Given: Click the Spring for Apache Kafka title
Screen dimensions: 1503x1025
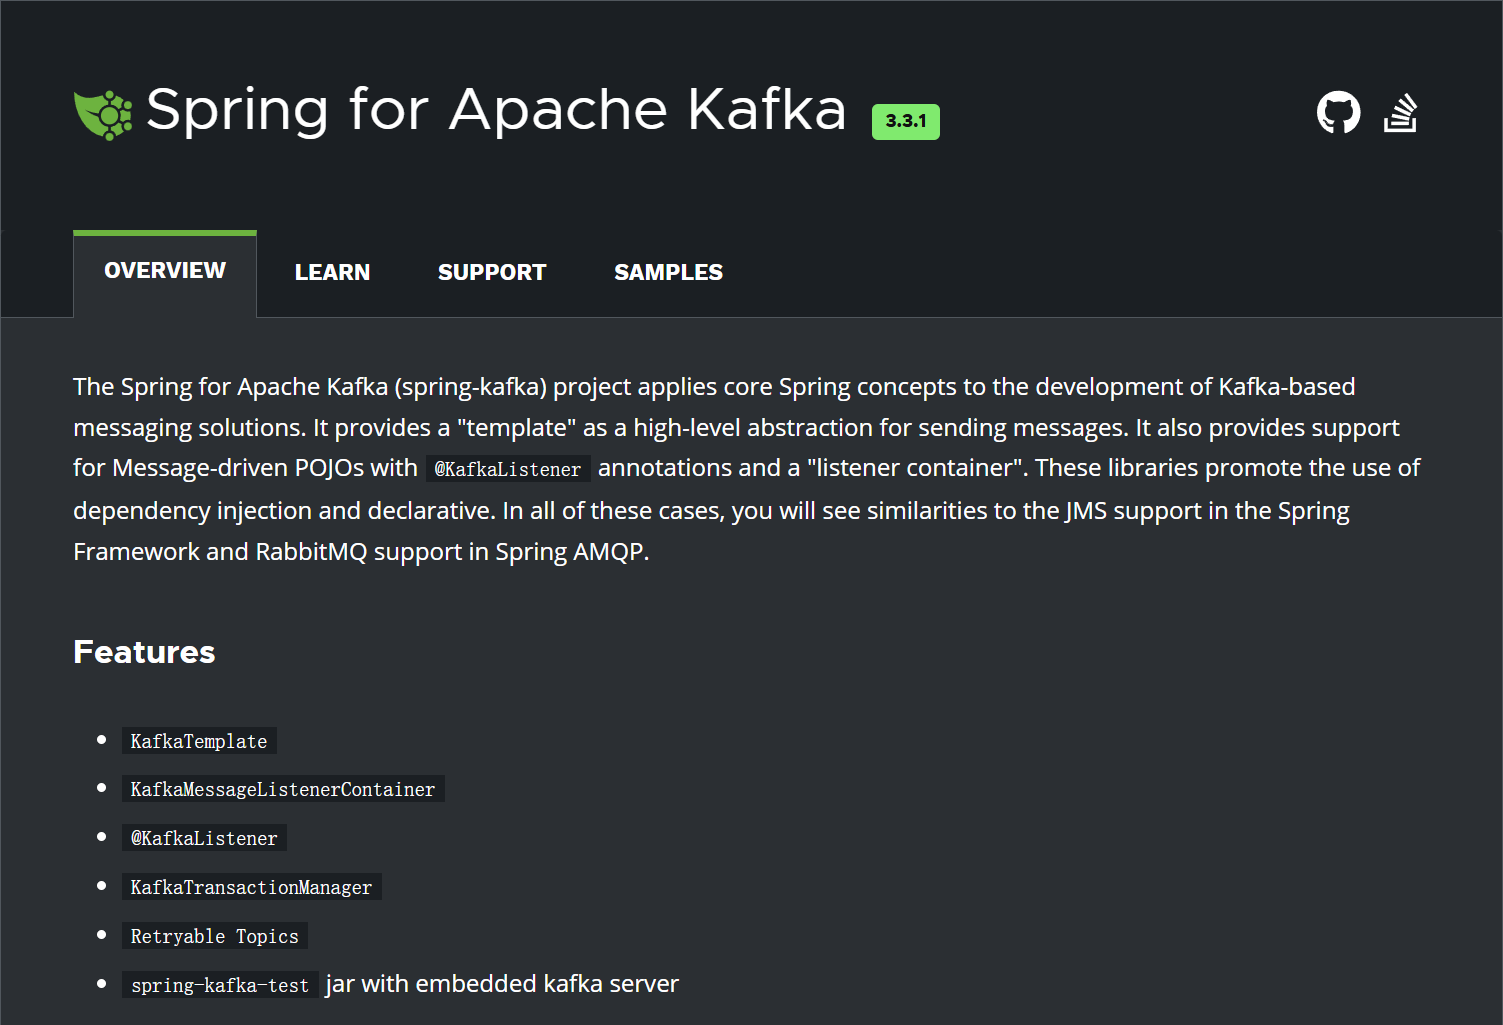Looking at the screenshot, I should click(x=496, y=110).
